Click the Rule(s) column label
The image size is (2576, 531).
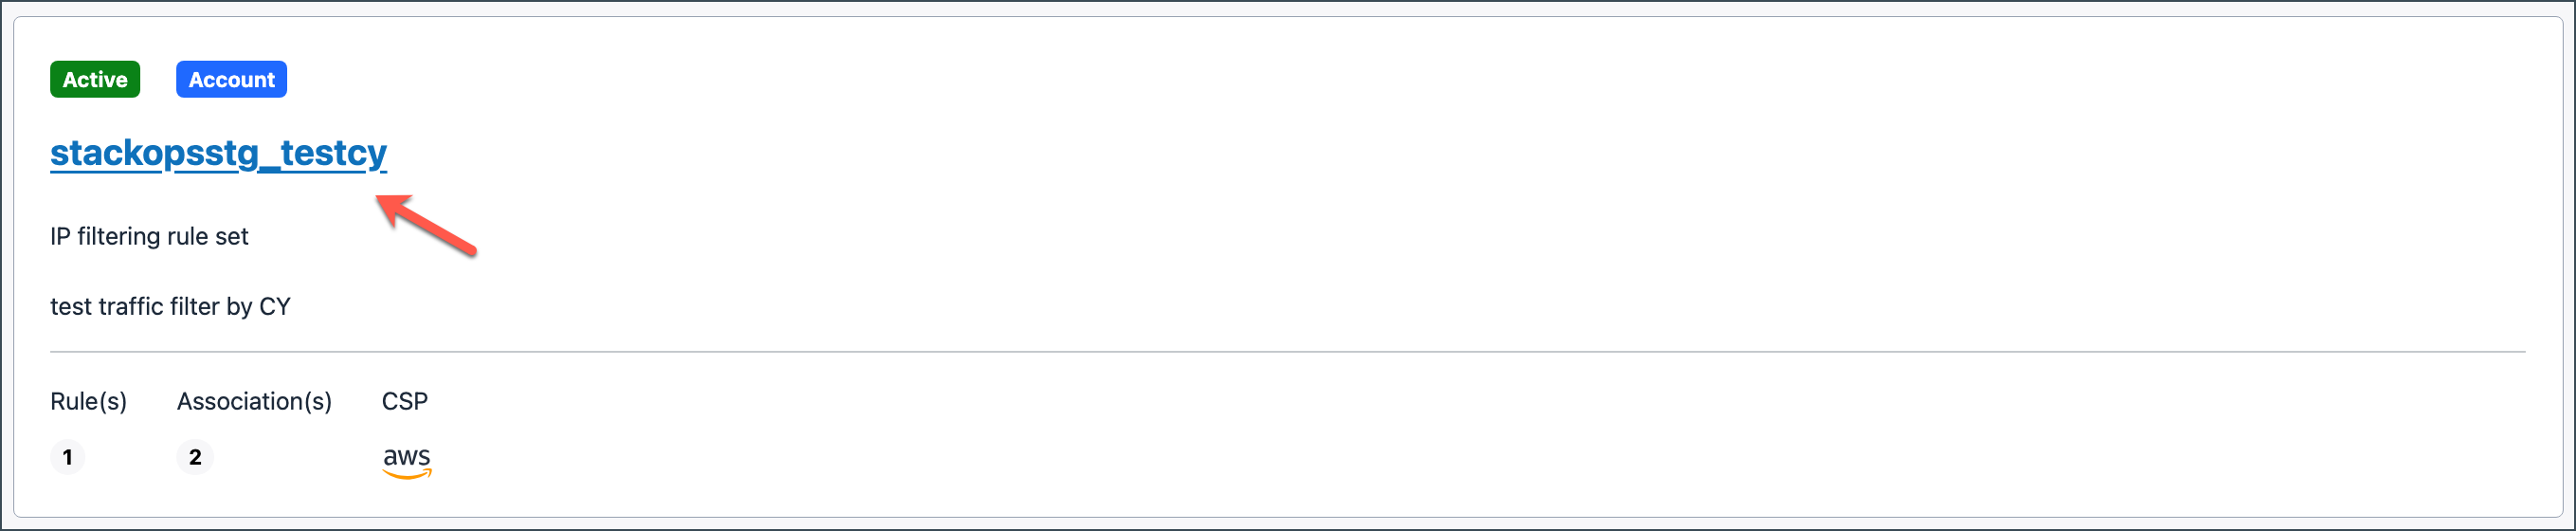pos(88,401)
